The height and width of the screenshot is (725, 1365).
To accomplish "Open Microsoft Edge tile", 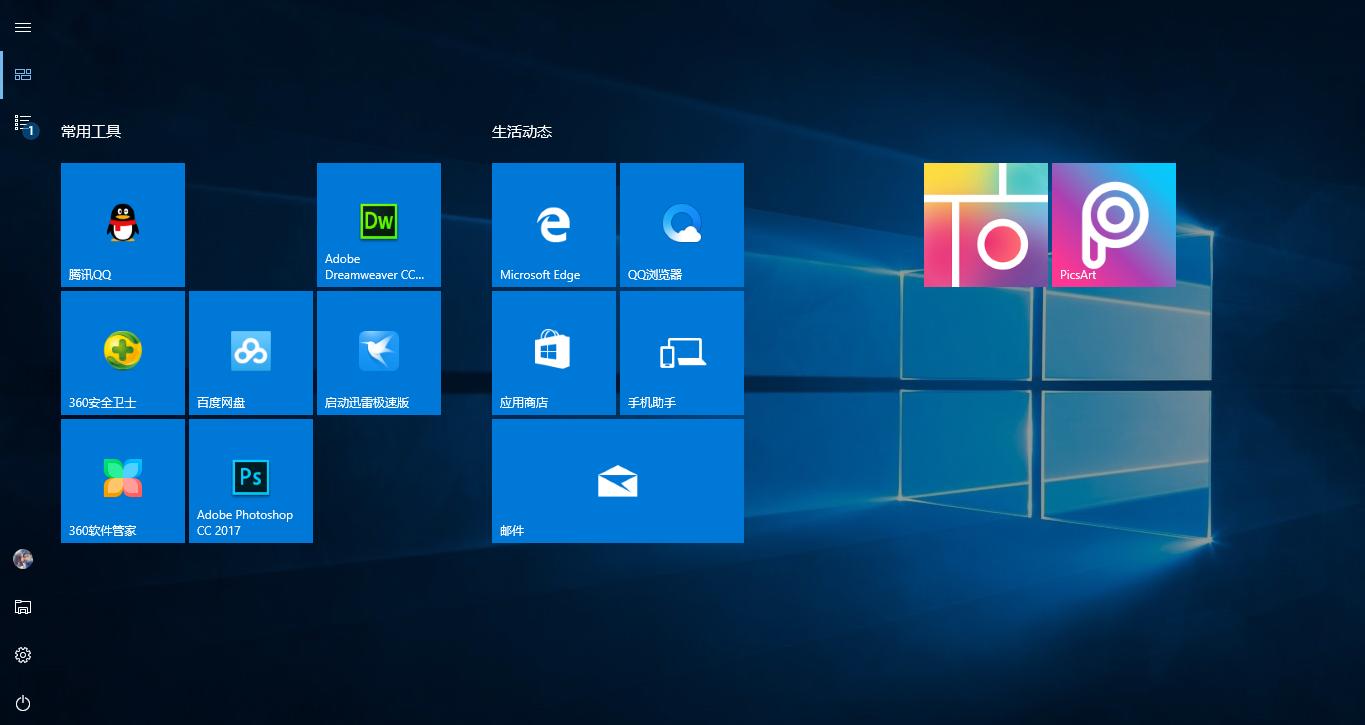I will [553, 224].
